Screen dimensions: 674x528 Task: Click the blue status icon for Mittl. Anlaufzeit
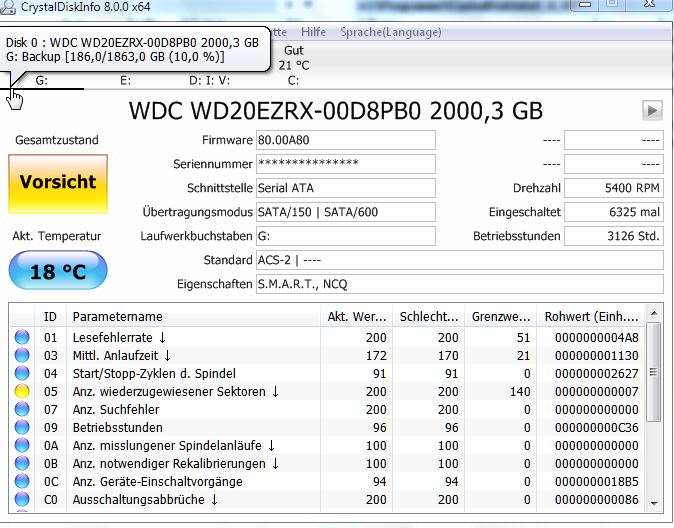(x=22, y=355)
